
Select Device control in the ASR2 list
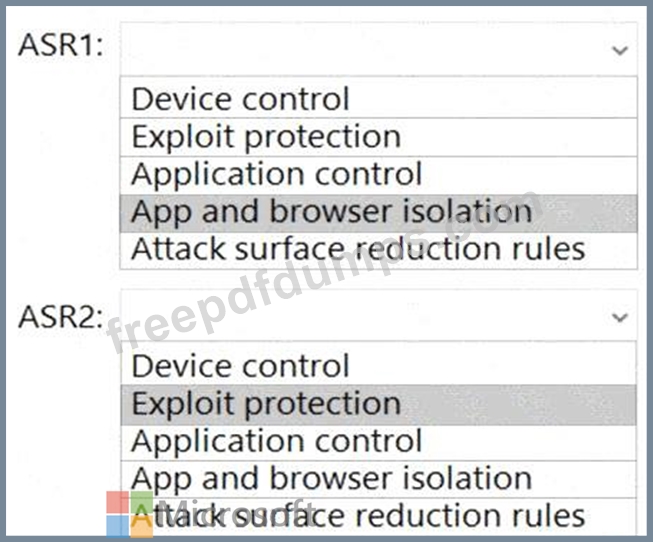pos(240,366)
